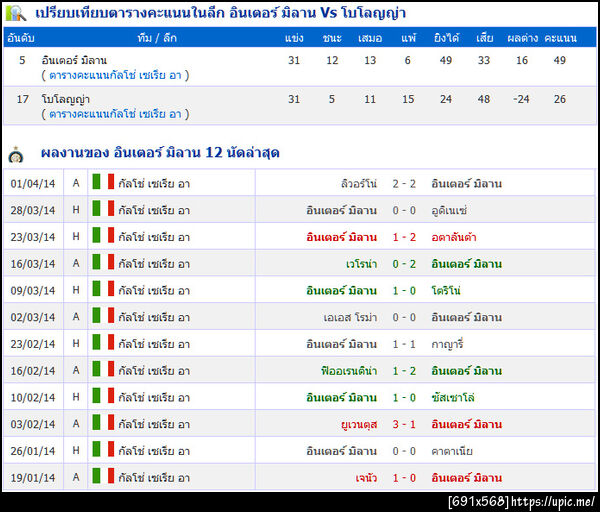Click opponent ซัสเซาโล่ in 10/02/14 match
600x512 pixels.
[x=453, y=398]
